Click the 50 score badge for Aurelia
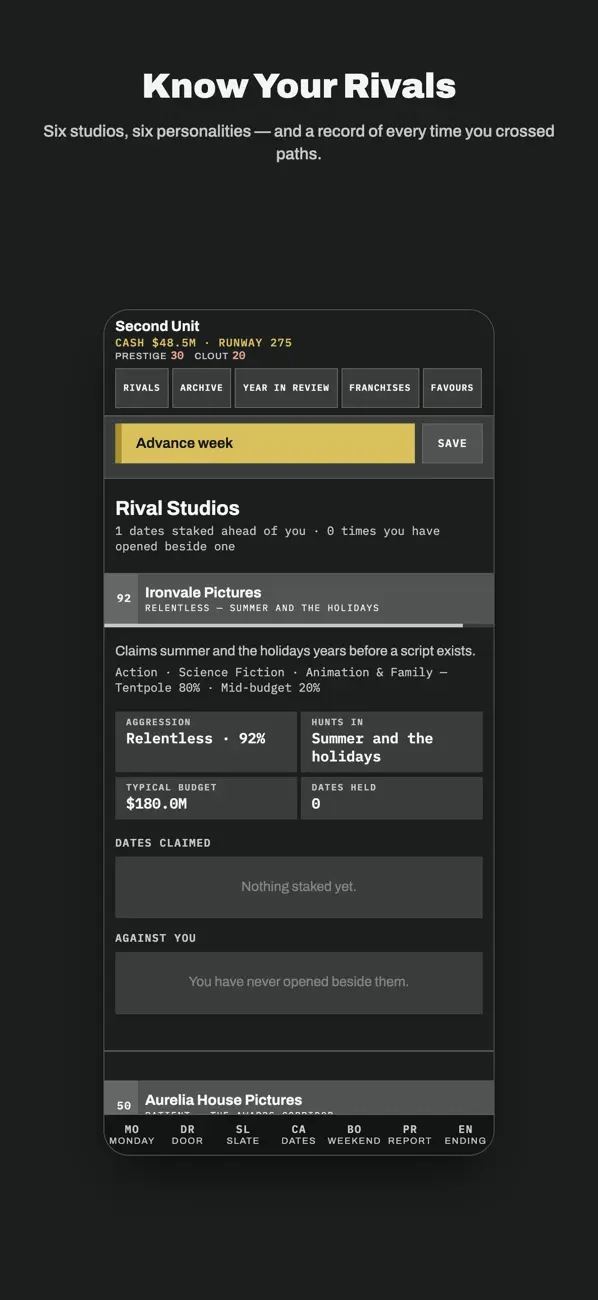598x1300 pixels. [123, 1104]
